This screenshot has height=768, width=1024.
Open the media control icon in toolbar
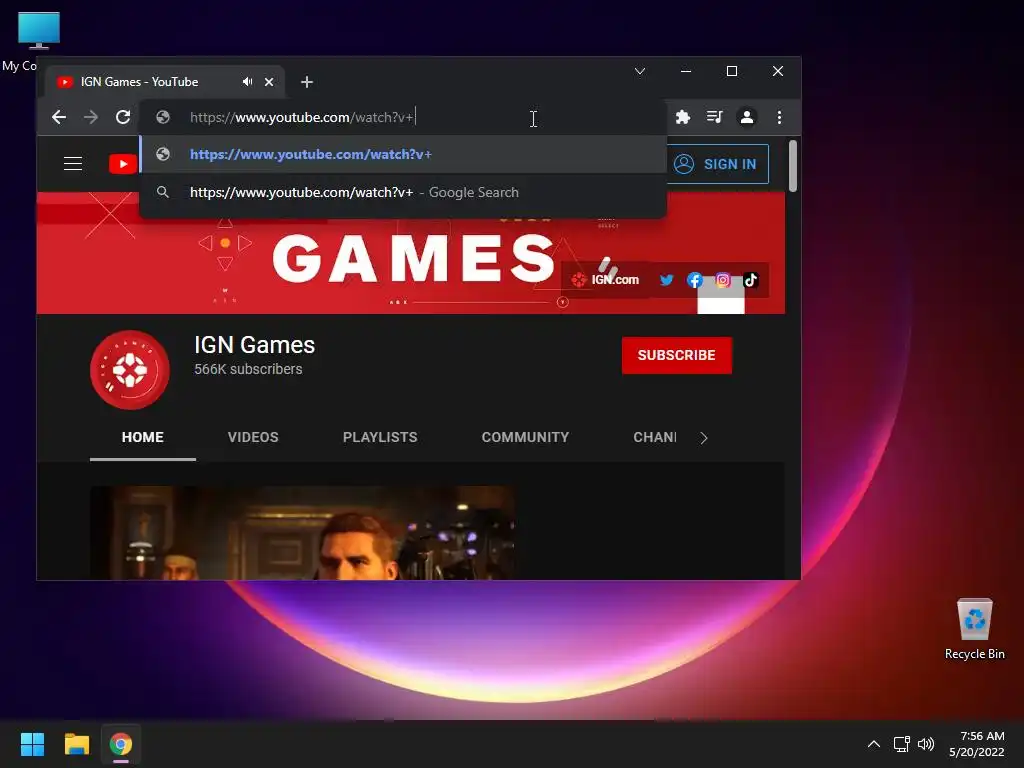coord(714,117)
